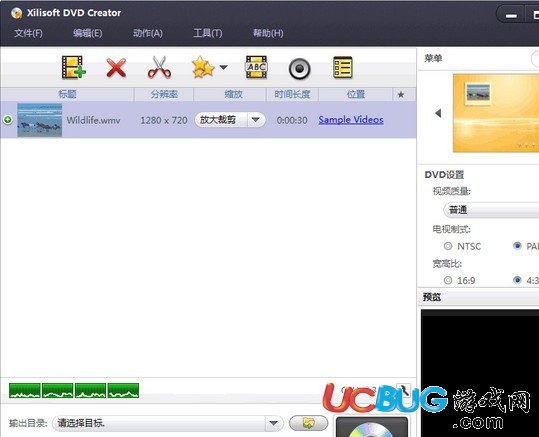Screen dimensions: 539x437
Task: Click the Add Video File film icon
Action: (x=74, y=67)
